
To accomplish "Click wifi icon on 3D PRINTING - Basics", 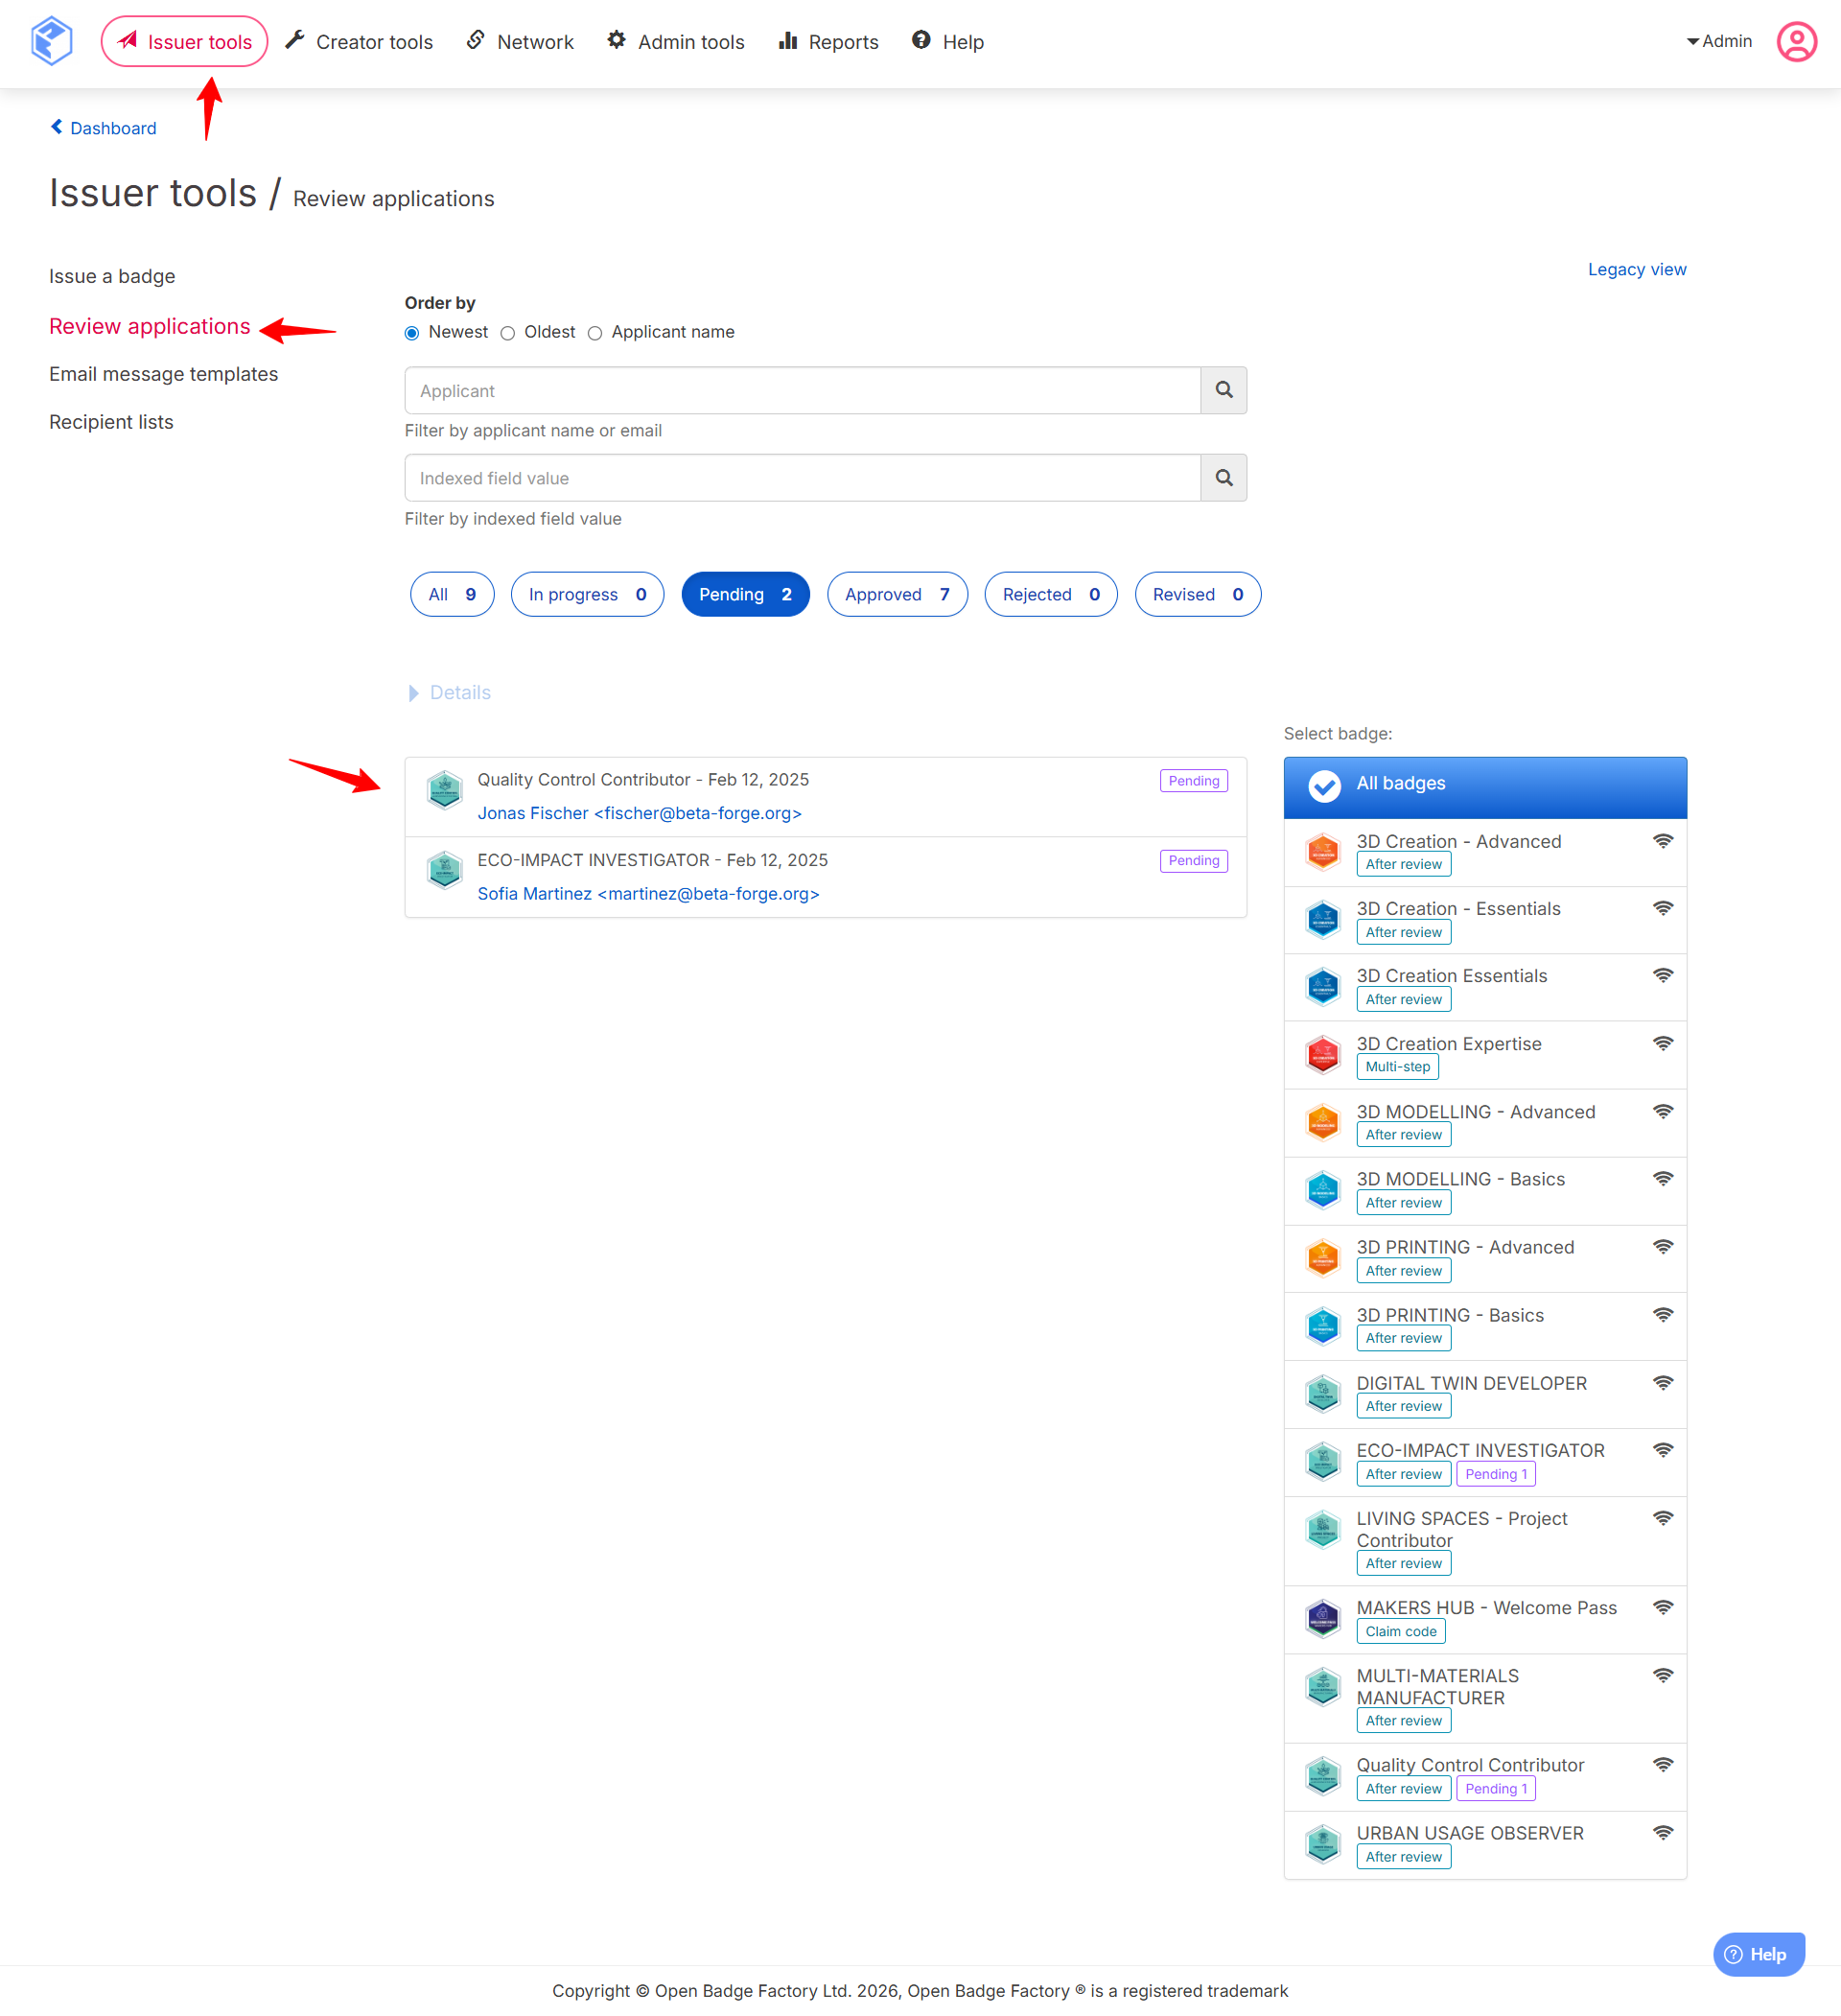I will (x=1662, y=1315).
